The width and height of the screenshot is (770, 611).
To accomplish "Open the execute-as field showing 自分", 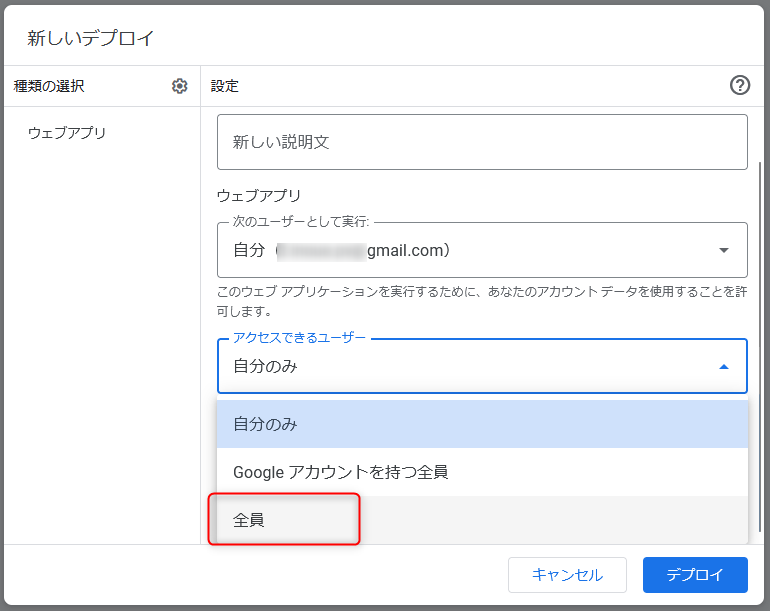I will pyautogui.click(x=470, y=250).
